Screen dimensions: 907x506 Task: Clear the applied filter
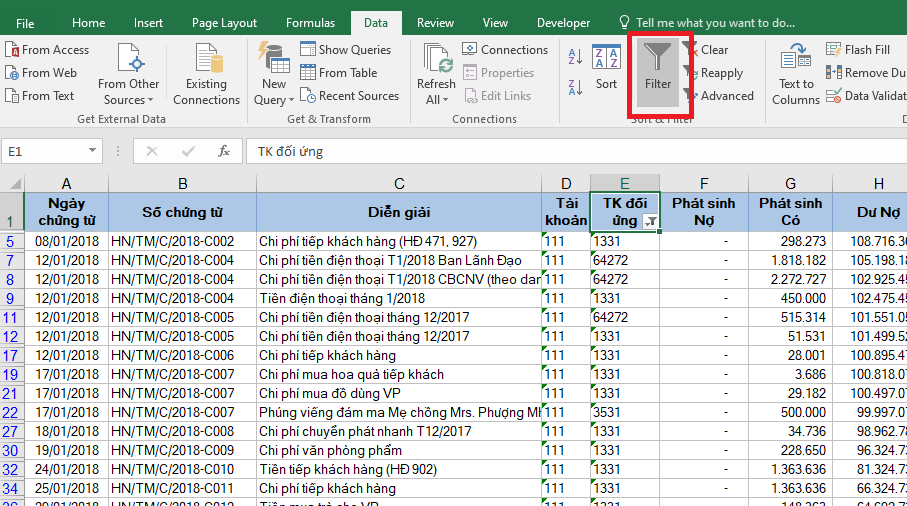pyautogui.click(x=706, y=50)
